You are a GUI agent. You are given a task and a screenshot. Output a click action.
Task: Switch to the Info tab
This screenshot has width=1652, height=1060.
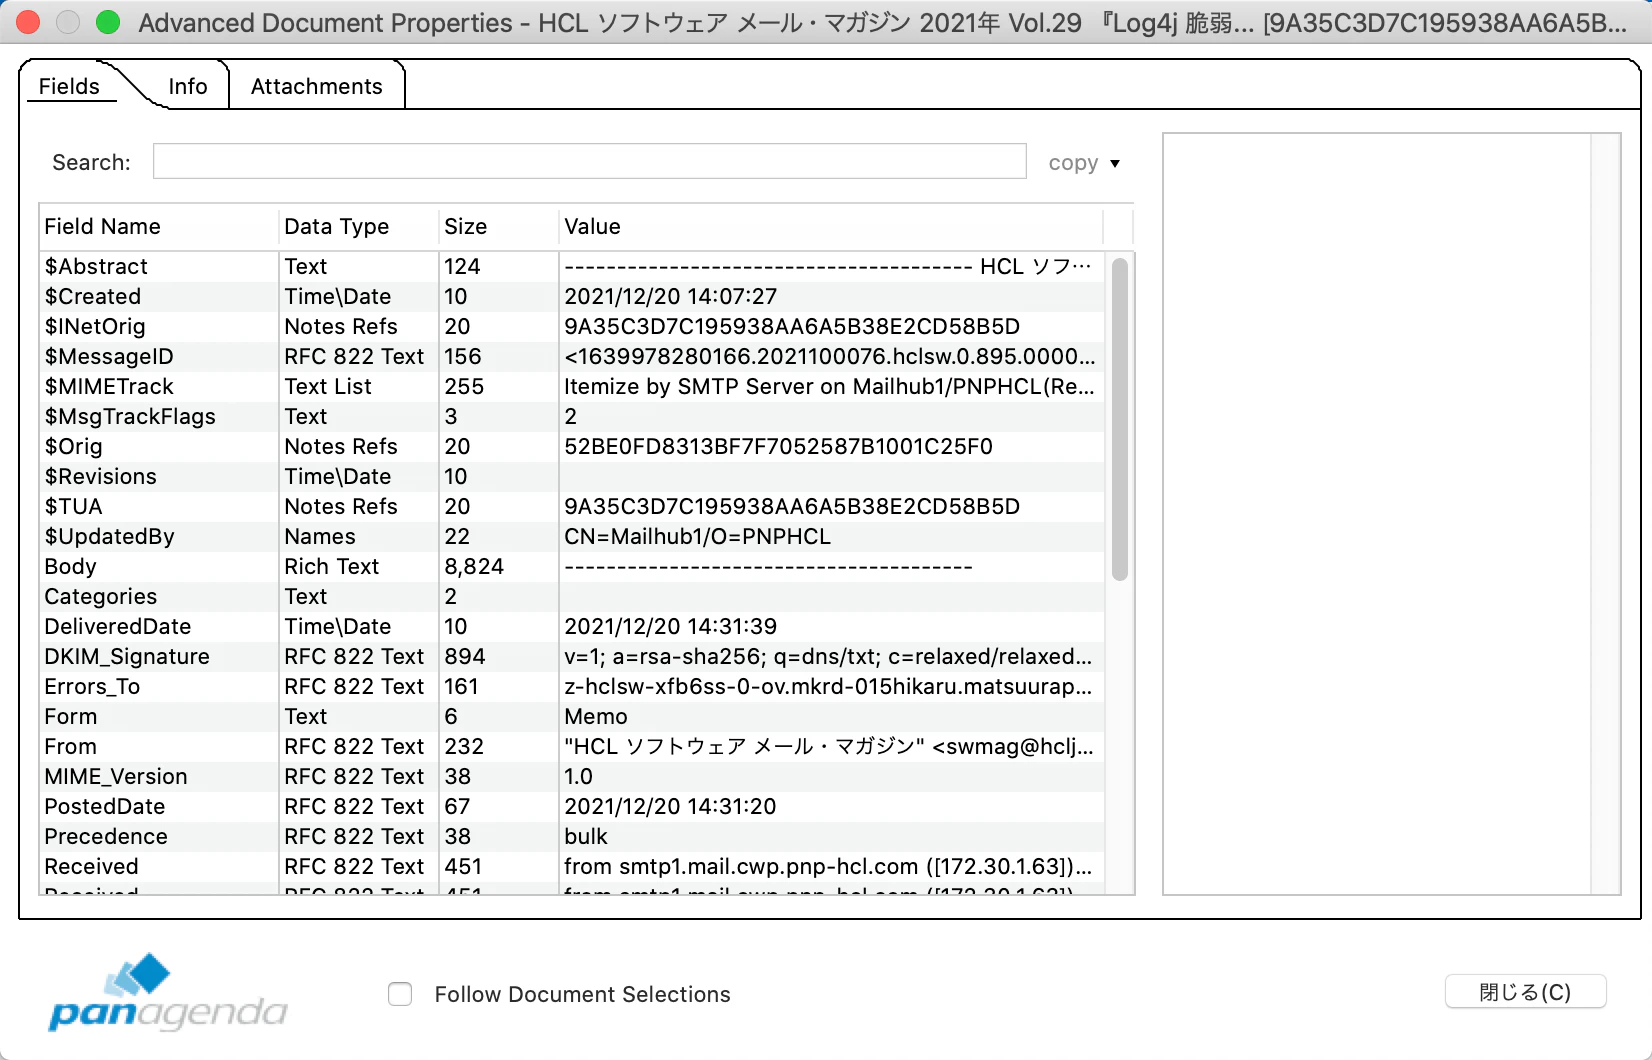pyautogui.click(x=188, y=87)
